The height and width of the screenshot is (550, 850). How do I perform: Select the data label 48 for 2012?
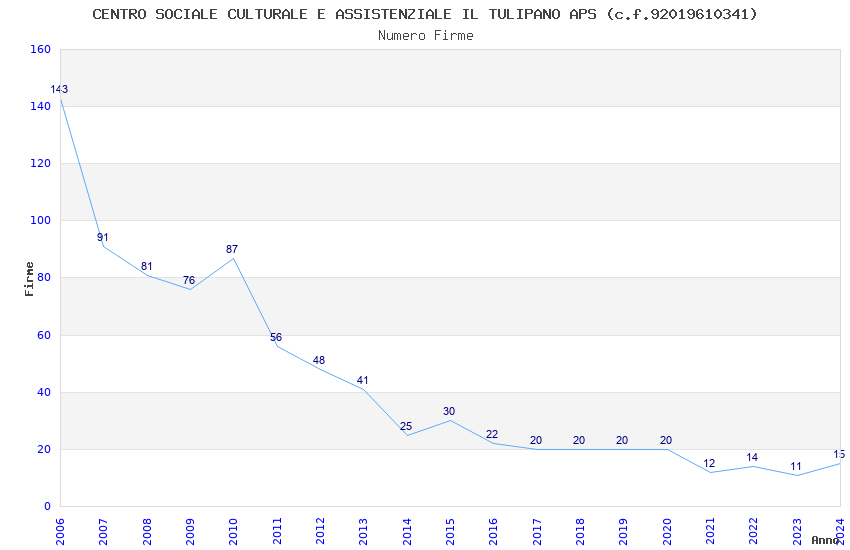coord(319,360)
